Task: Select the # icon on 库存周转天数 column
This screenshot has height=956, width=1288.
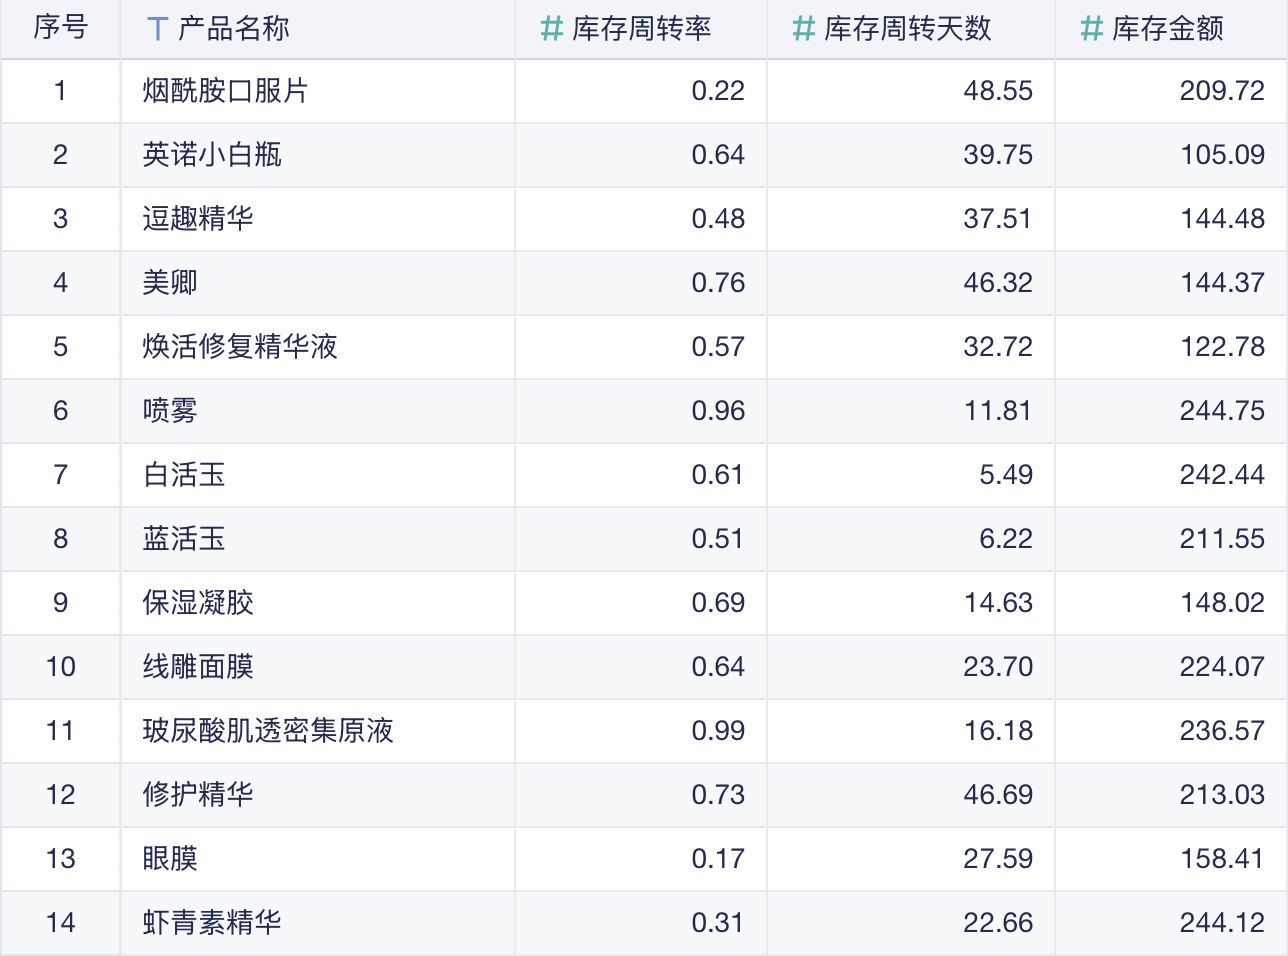Action: click(x=799, y=28)
